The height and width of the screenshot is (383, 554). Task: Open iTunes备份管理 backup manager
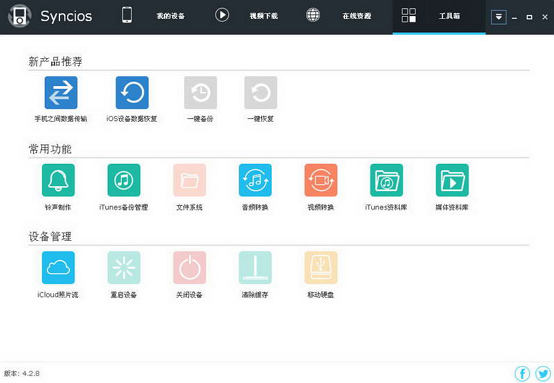(124, 180)
